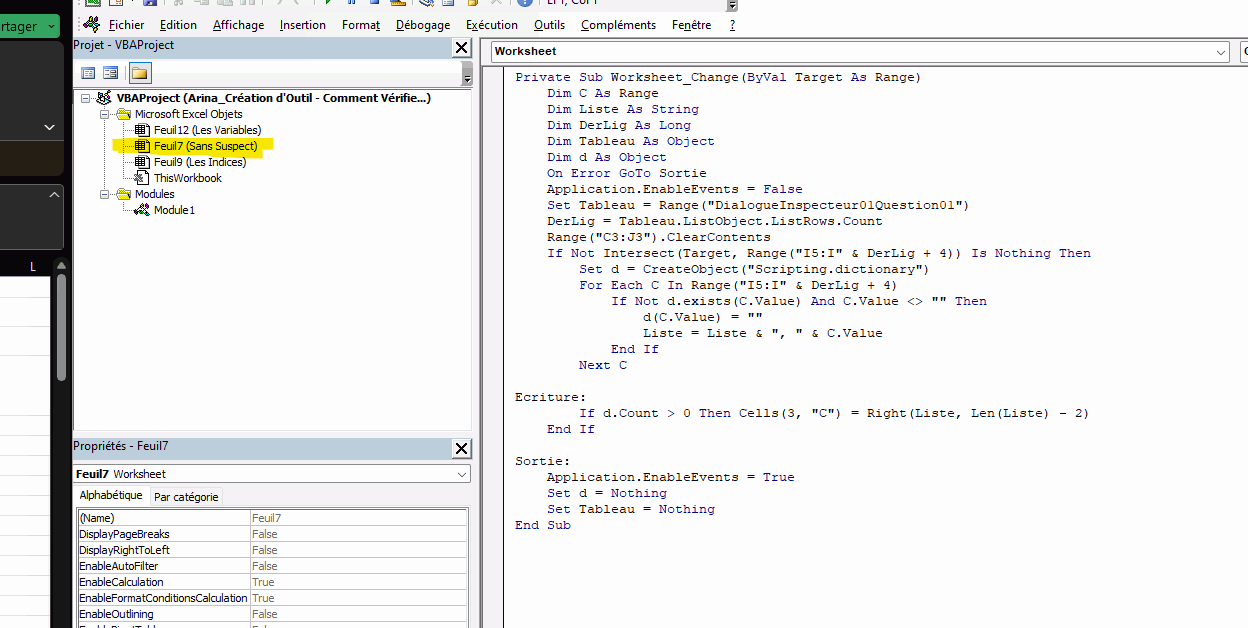Close the Projet - VBAProject panel
The image size is (1248, 628).
[461, 47]
